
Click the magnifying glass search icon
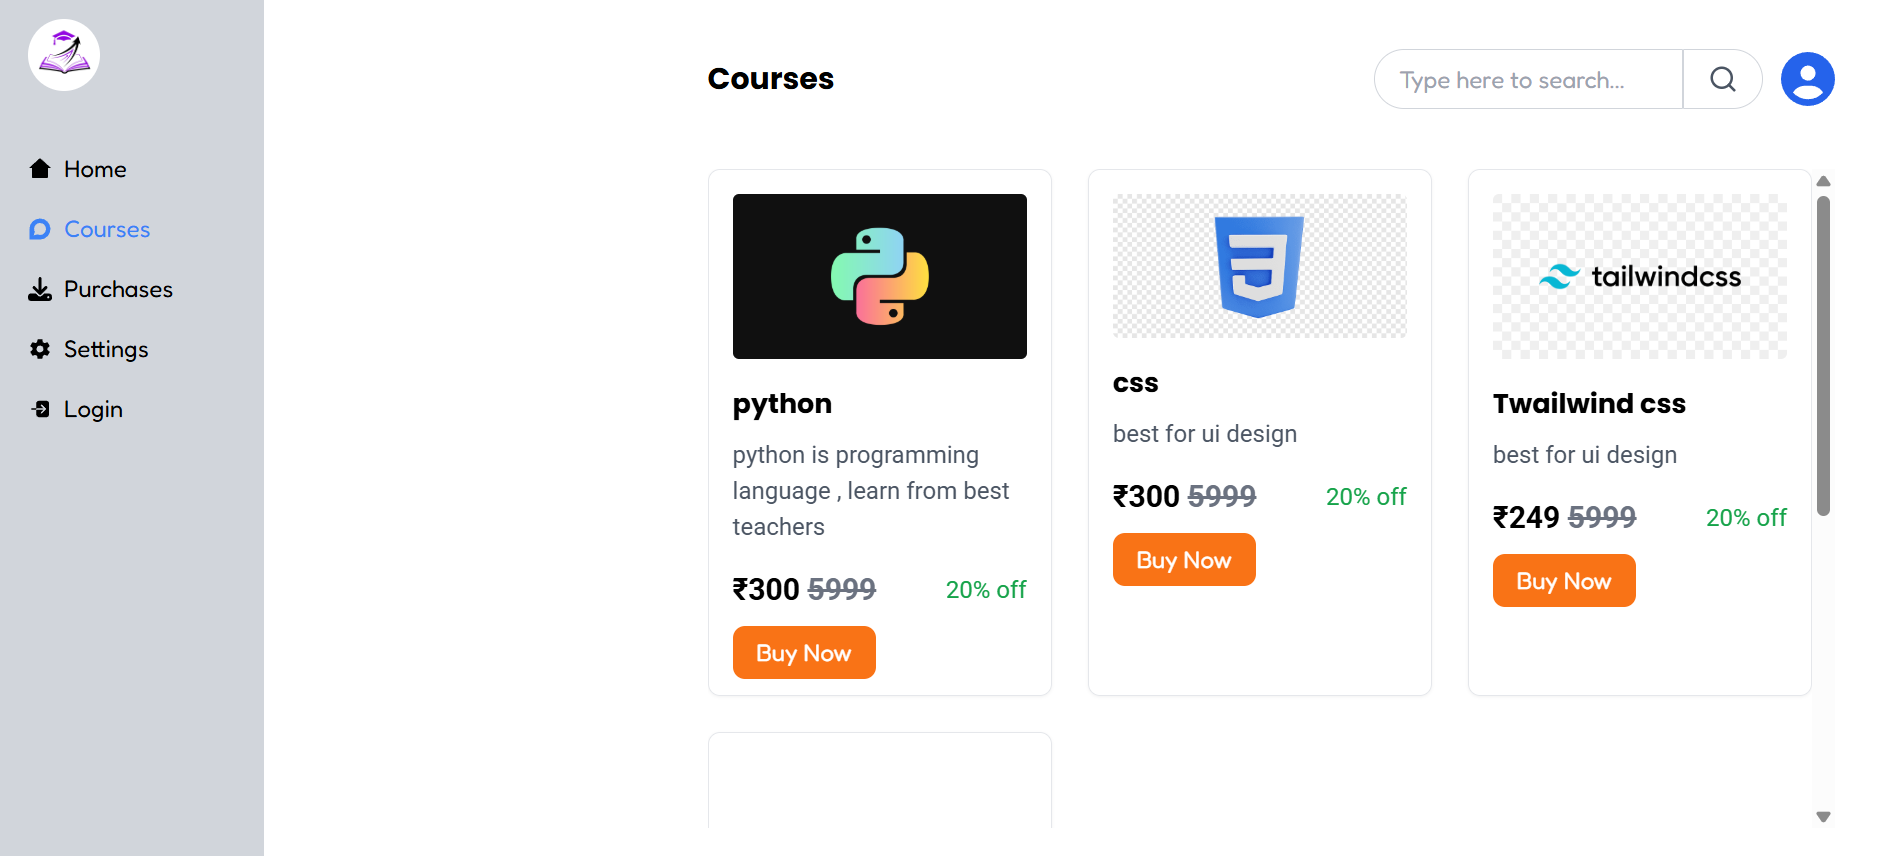pos(1722,78)
